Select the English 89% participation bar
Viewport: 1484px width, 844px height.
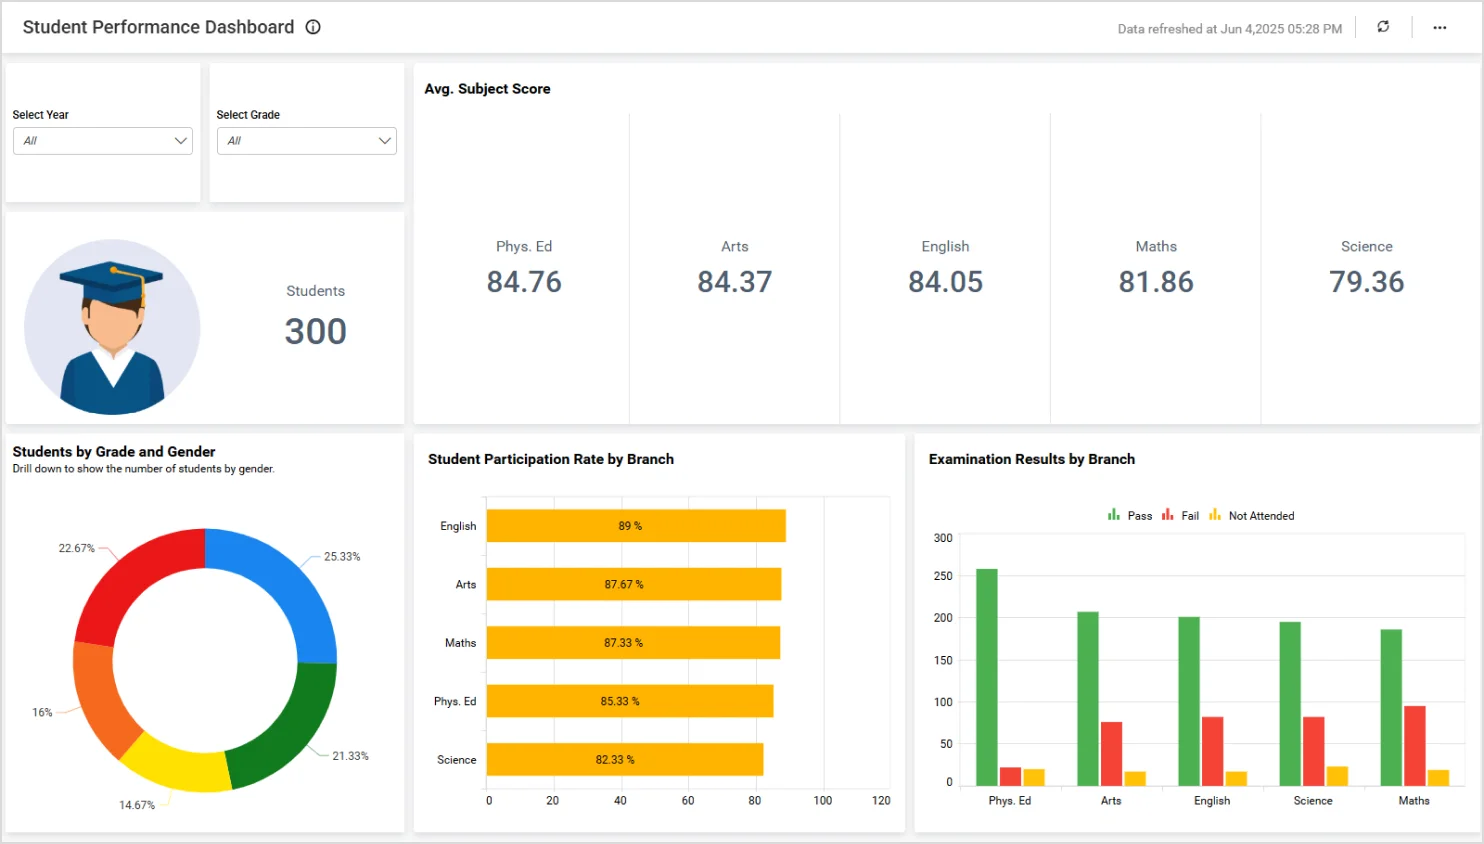click(635, 526)
